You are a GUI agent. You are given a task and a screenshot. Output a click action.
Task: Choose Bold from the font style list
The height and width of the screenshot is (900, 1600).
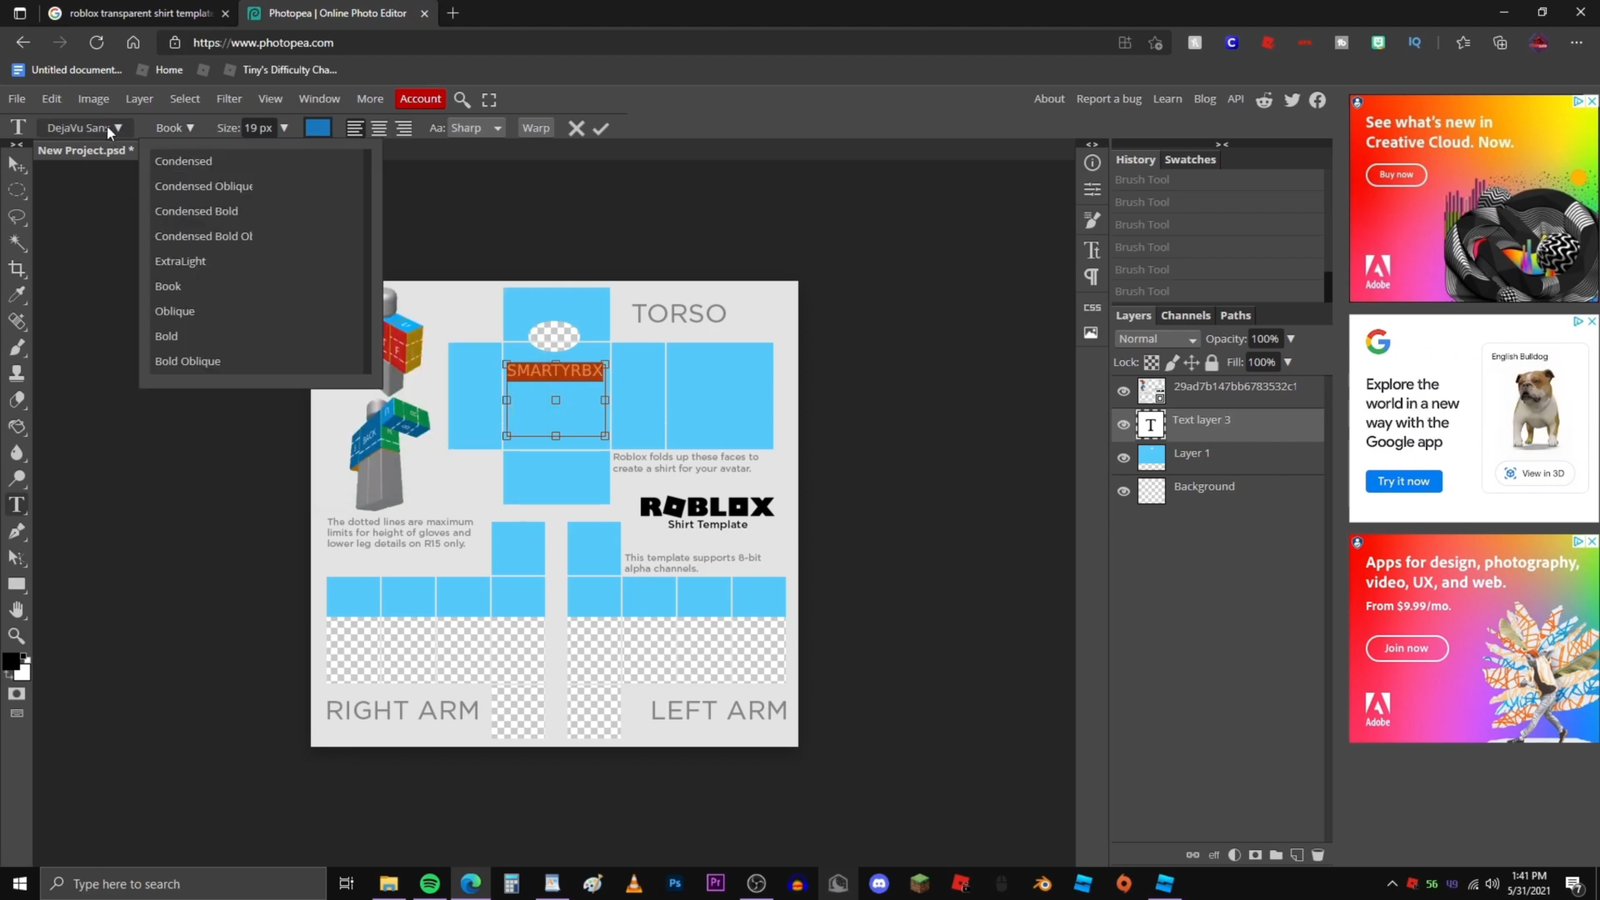(166, 336)
